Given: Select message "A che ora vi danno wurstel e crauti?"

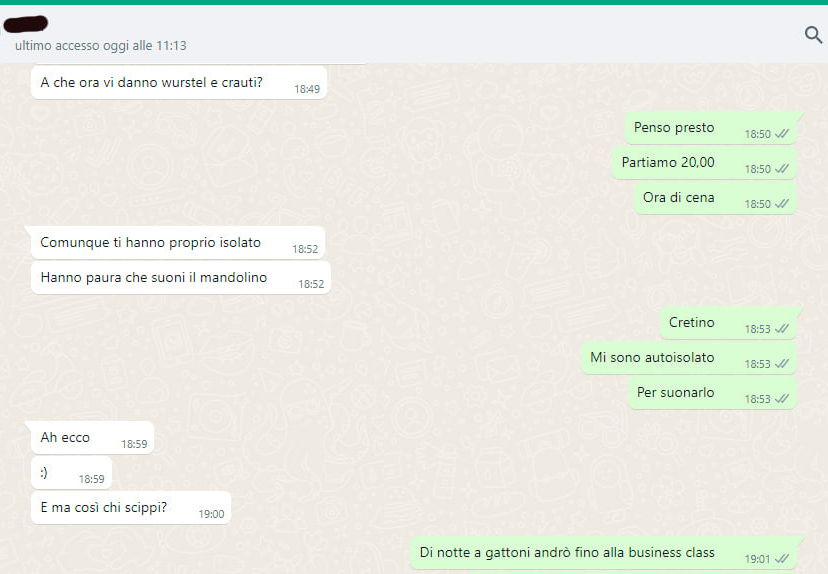Looking at the screenshot, I should tap(179, 82).
